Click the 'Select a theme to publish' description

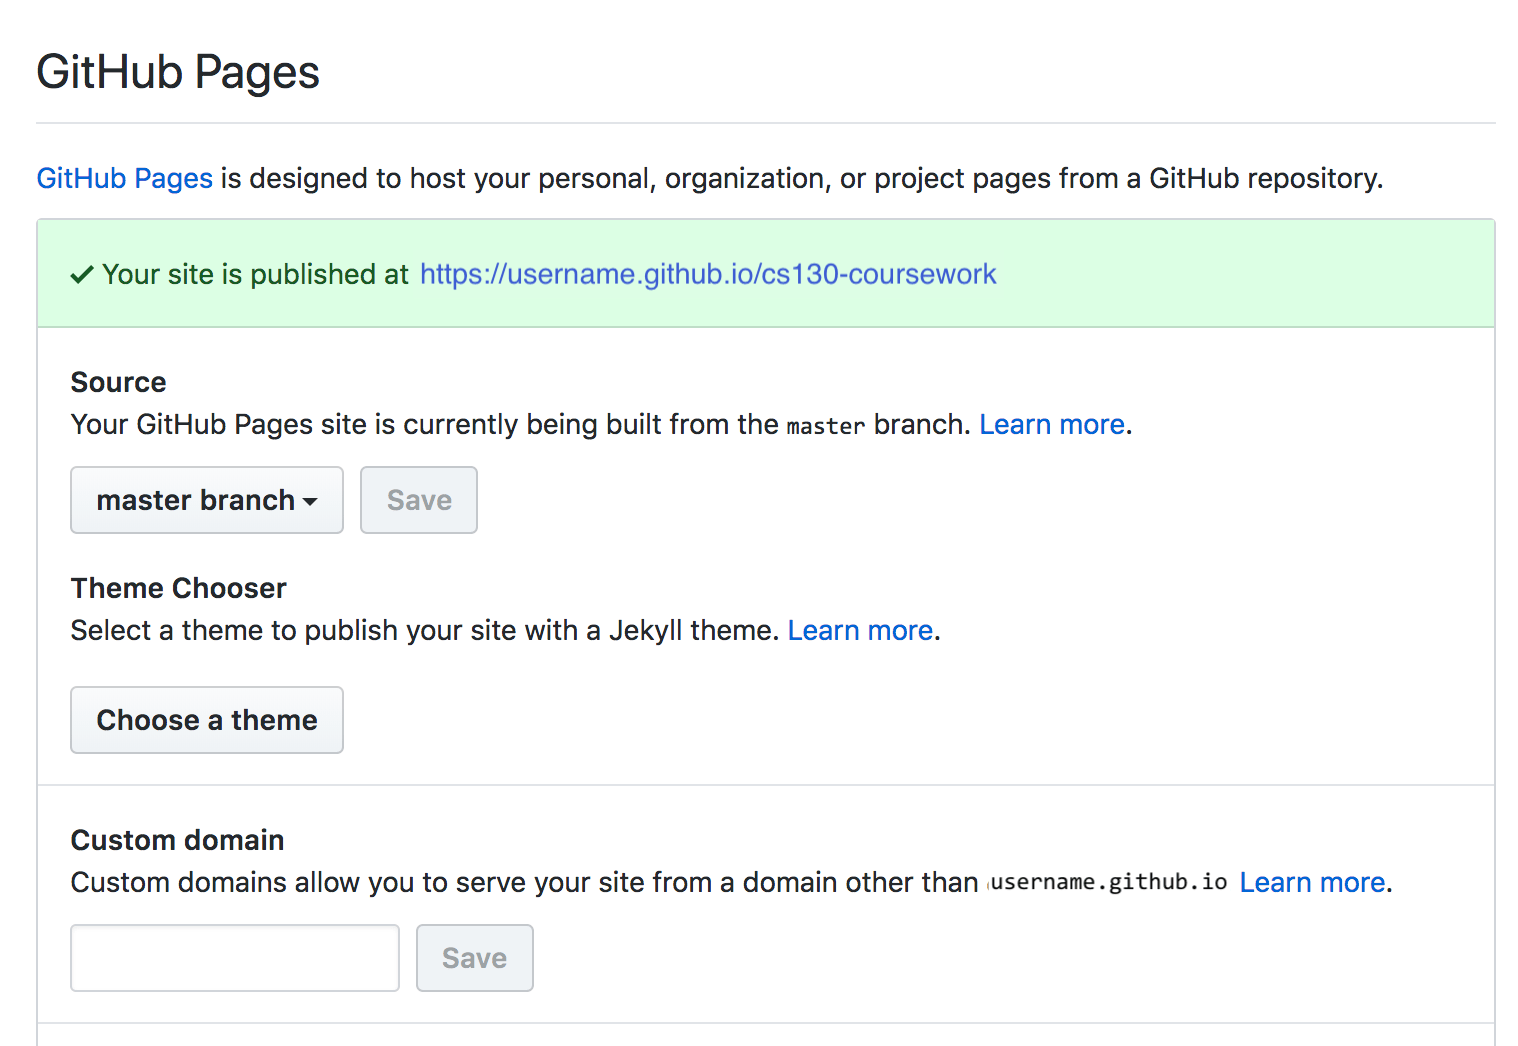click(x=424, y=631)
